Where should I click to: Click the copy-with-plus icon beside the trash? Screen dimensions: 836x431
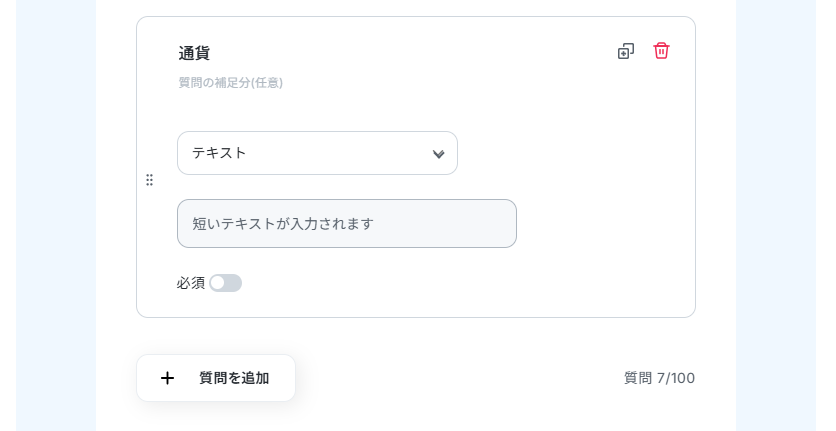pyautogui.click(x=626, y=51)
